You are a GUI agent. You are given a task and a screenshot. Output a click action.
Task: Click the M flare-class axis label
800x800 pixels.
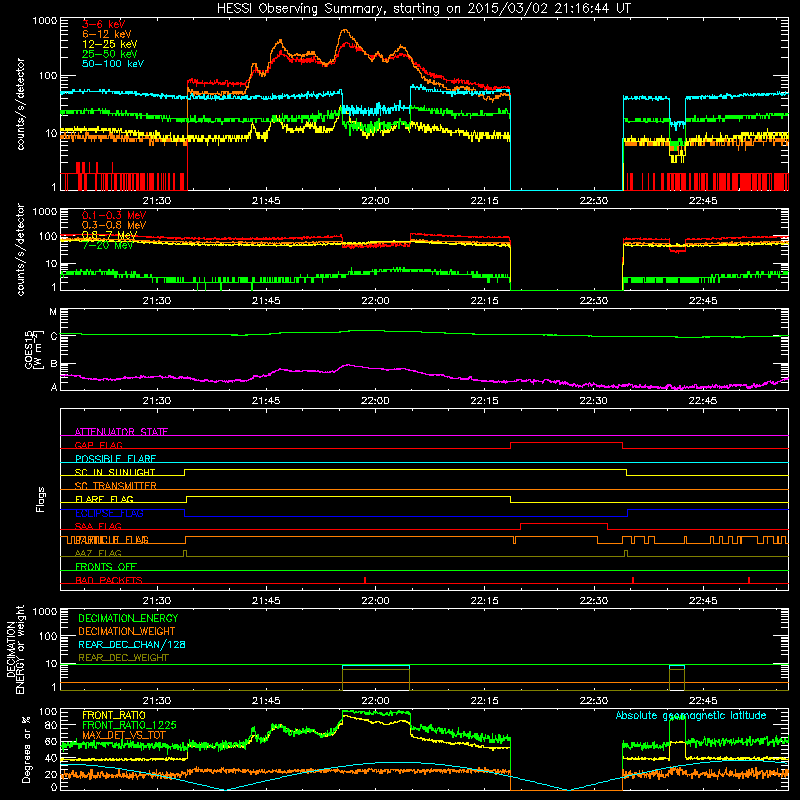(x=53, y=312)
